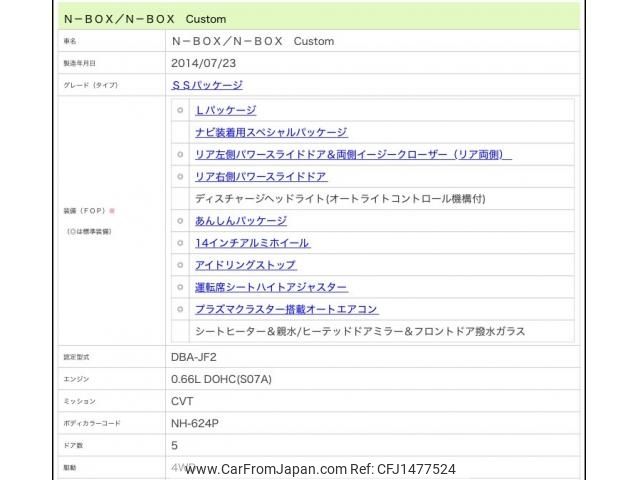Open the SSパッケージ grade link
640x480 pixels.
click(207, 85)
